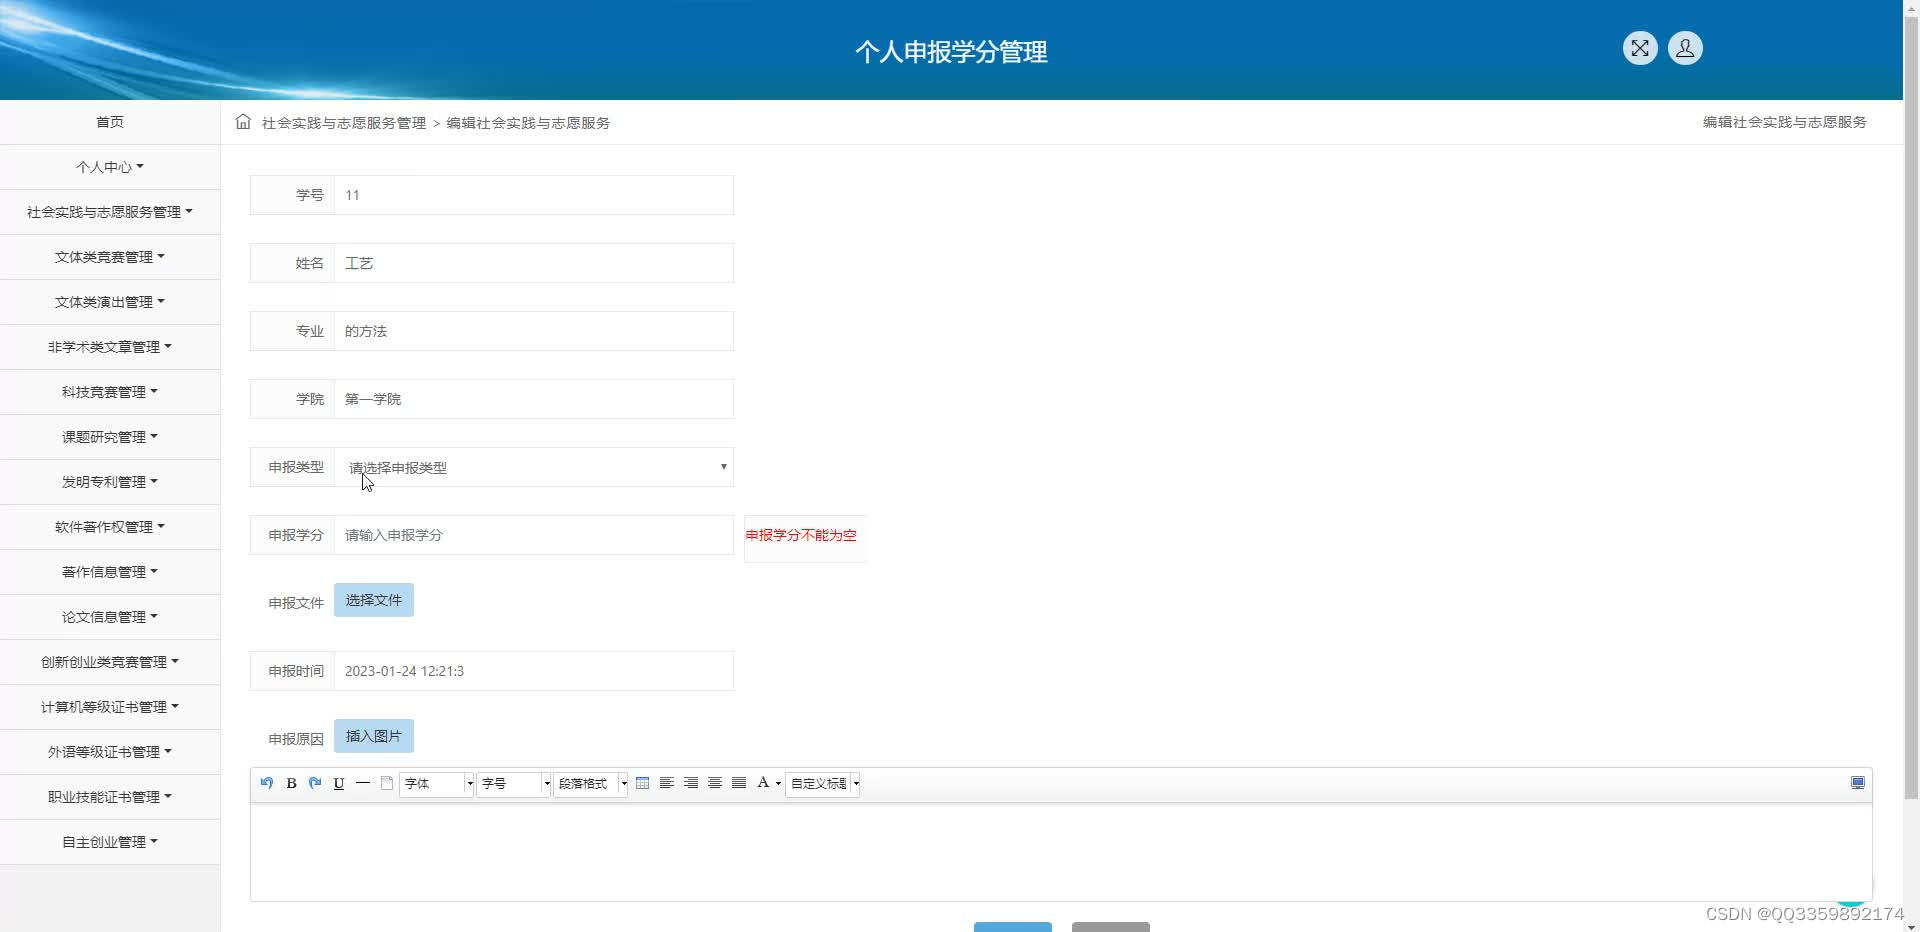Click inside the 申报原因 rich text area
The image size is (1920, 932).
1061,852
